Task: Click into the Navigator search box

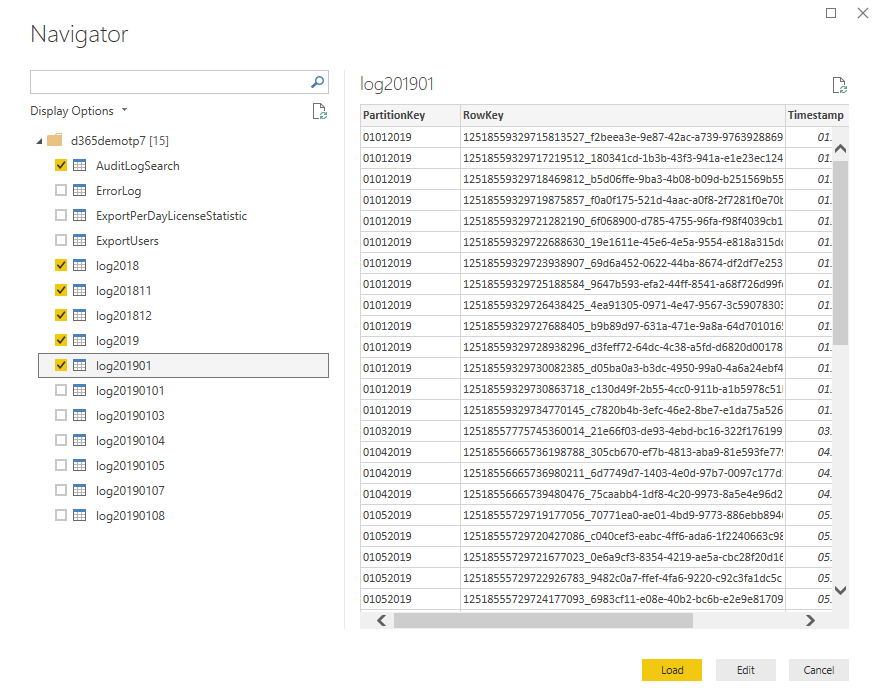Action: tap(170, 83)
